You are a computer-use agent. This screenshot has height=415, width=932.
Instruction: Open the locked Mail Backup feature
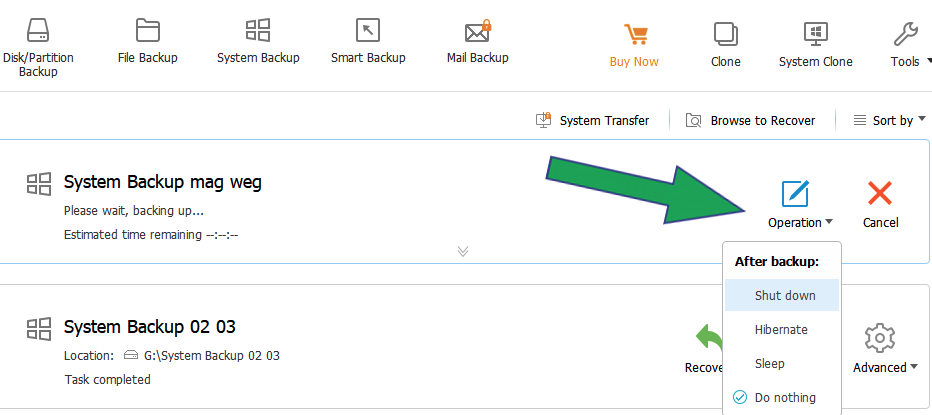tap(477, 40)
